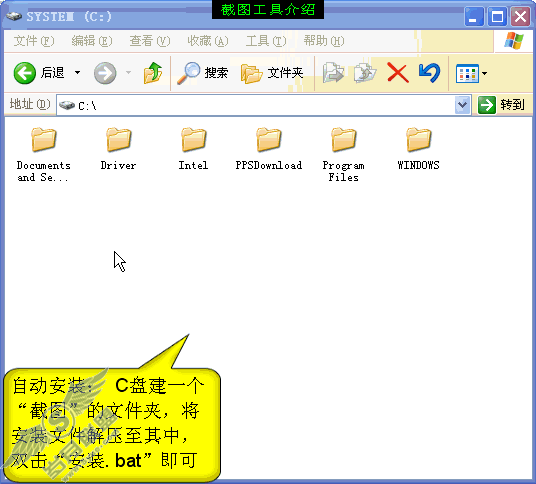
Task: Click the Views grid icon
Action: pyautogui.click(x=467, y=73)
